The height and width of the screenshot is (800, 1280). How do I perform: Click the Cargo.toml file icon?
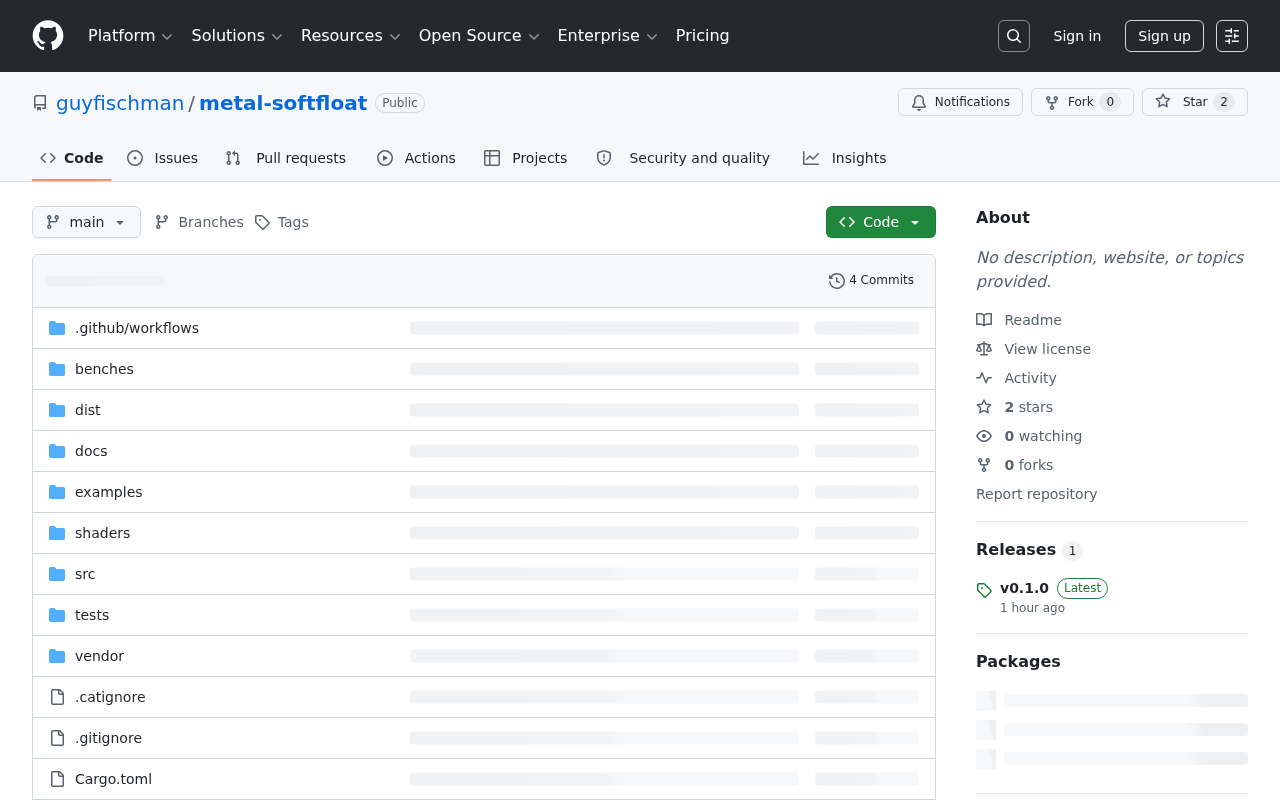pos(57,779)
